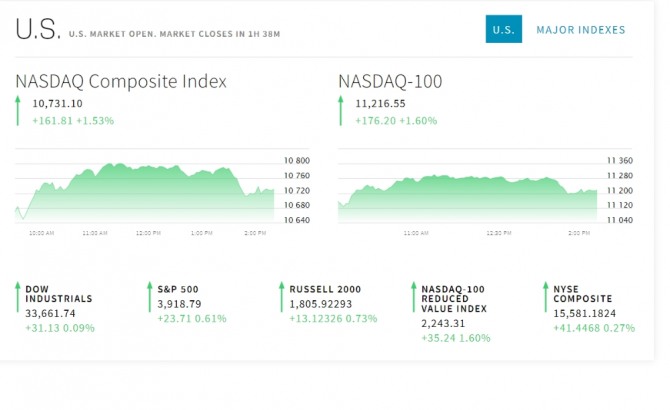The image size is (670, 410).
Task: Click the NASDAQ Composite green up arrow
Action: tap(18, 110)
